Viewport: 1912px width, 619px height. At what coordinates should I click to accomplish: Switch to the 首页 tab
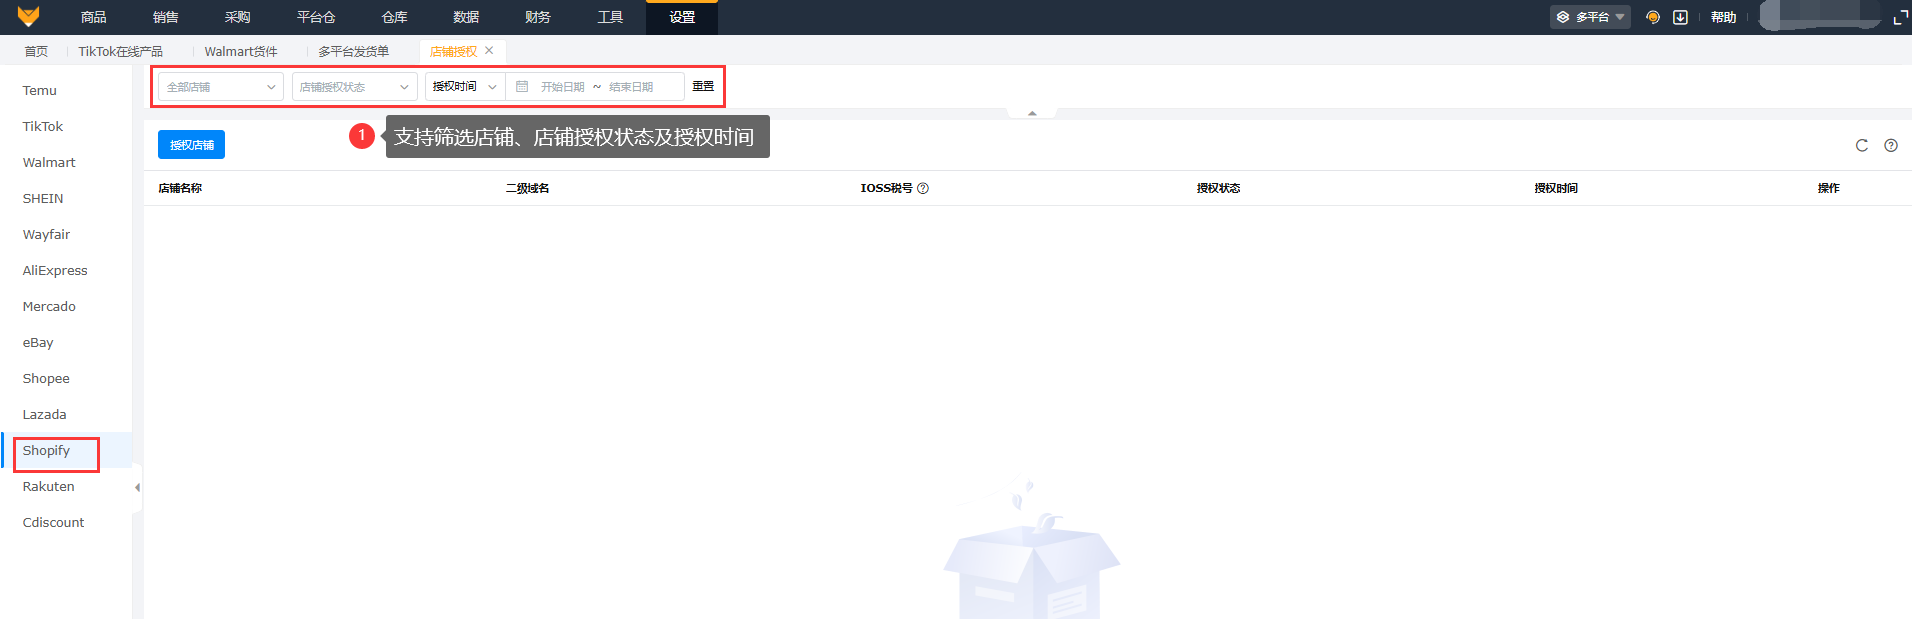pos(36,51)
